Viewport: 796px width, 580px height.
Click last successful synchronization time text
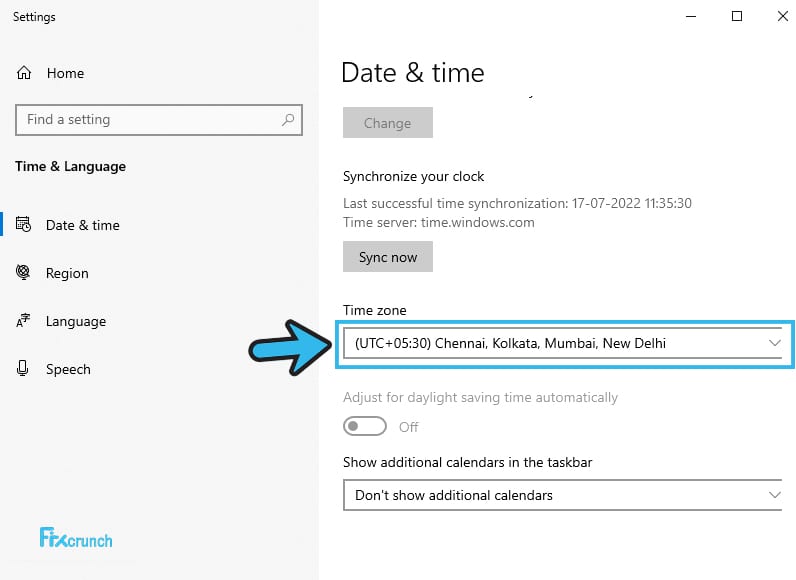coord(517,203)
